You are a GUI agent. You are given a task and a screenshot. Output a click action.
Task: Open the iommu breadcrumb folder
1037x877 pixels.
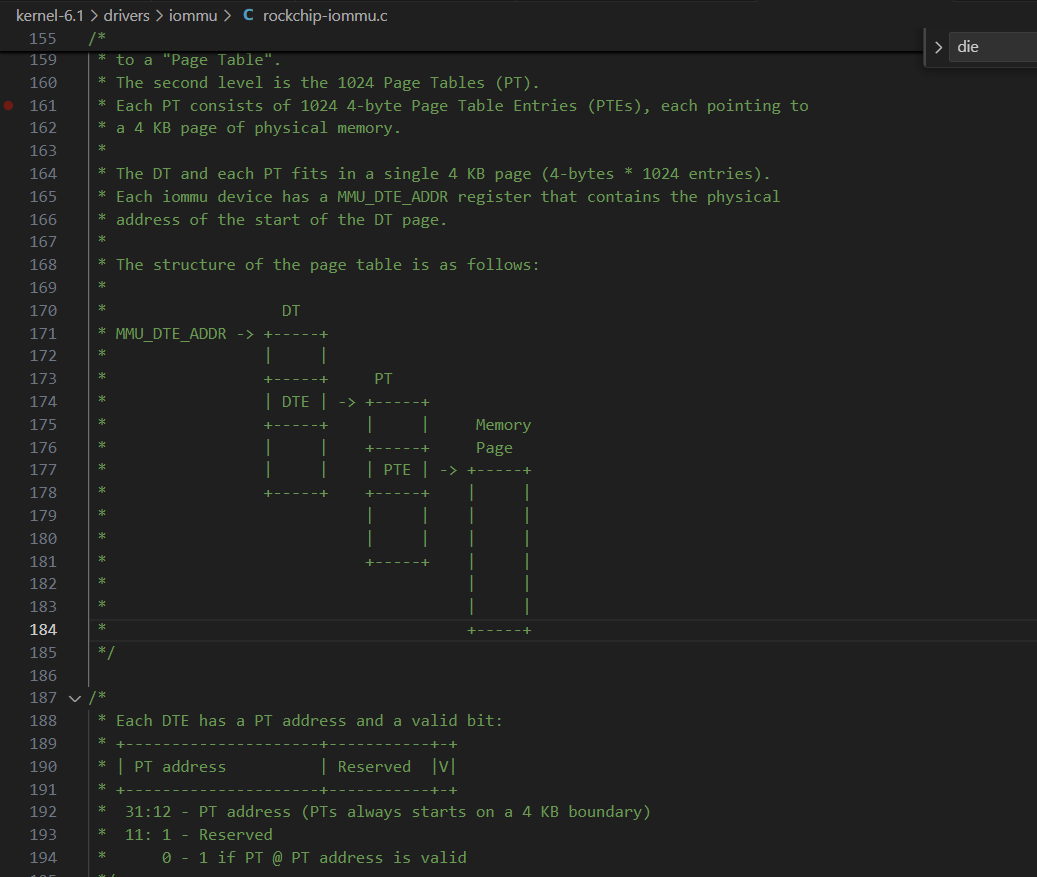pyautogui.click(x=194, y=16)
